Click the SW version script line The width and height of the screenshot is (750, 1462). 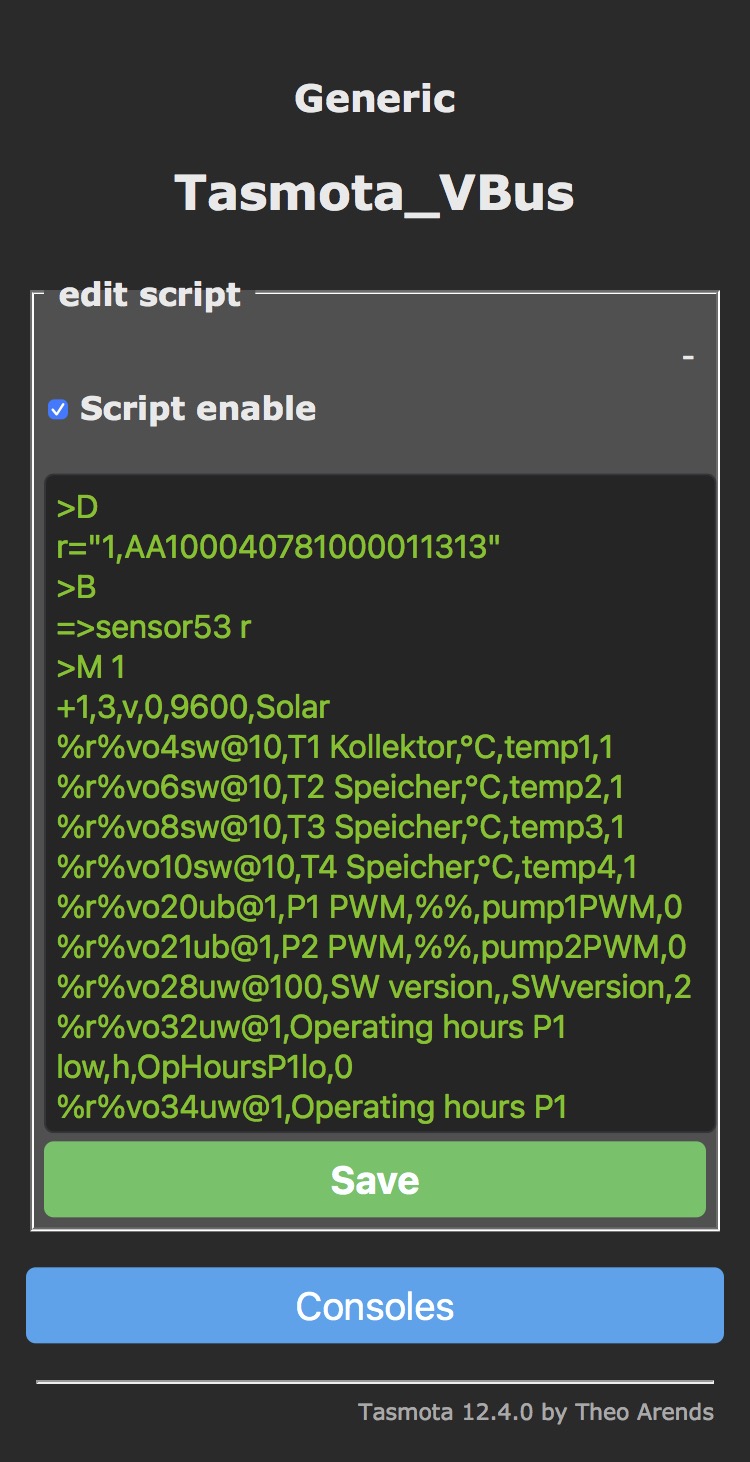(x=374, y=988)
